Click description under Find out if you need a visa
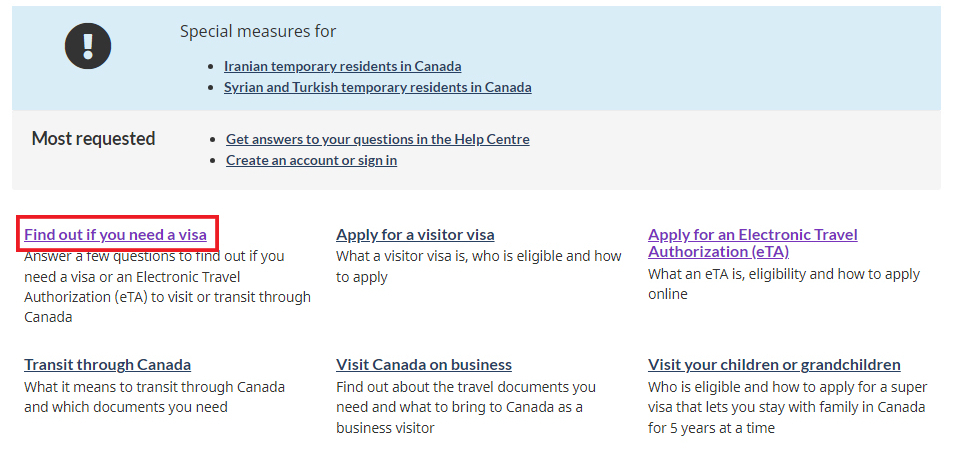 (x=167, y=287)
